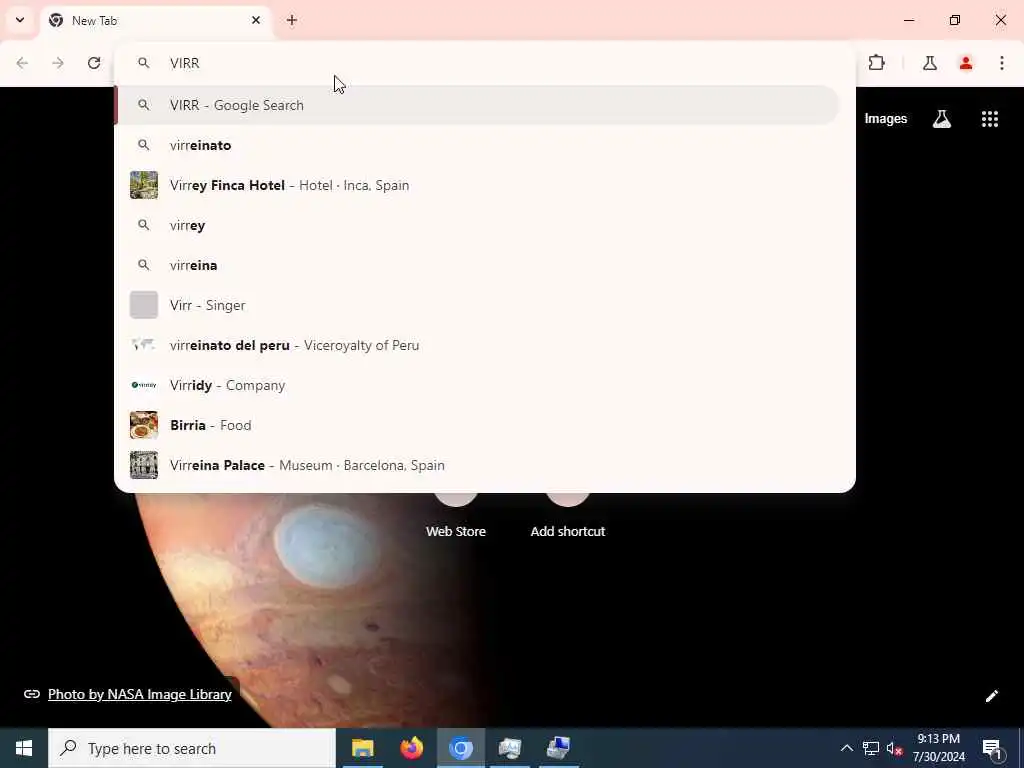This screenshot has width=1024, height=768.
Task: Open the Google apps grid
Action: 989,119
